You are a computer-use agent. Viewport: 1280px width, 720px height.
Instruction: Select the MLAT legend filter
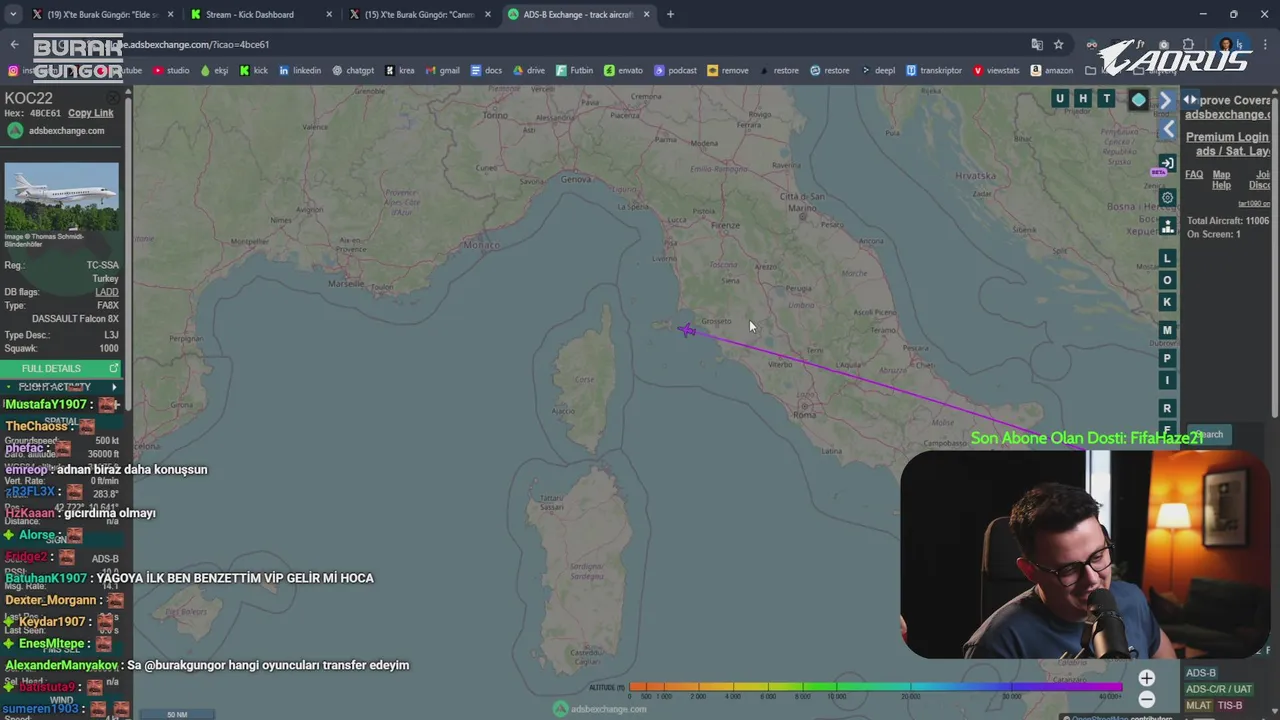[1198, 705]
